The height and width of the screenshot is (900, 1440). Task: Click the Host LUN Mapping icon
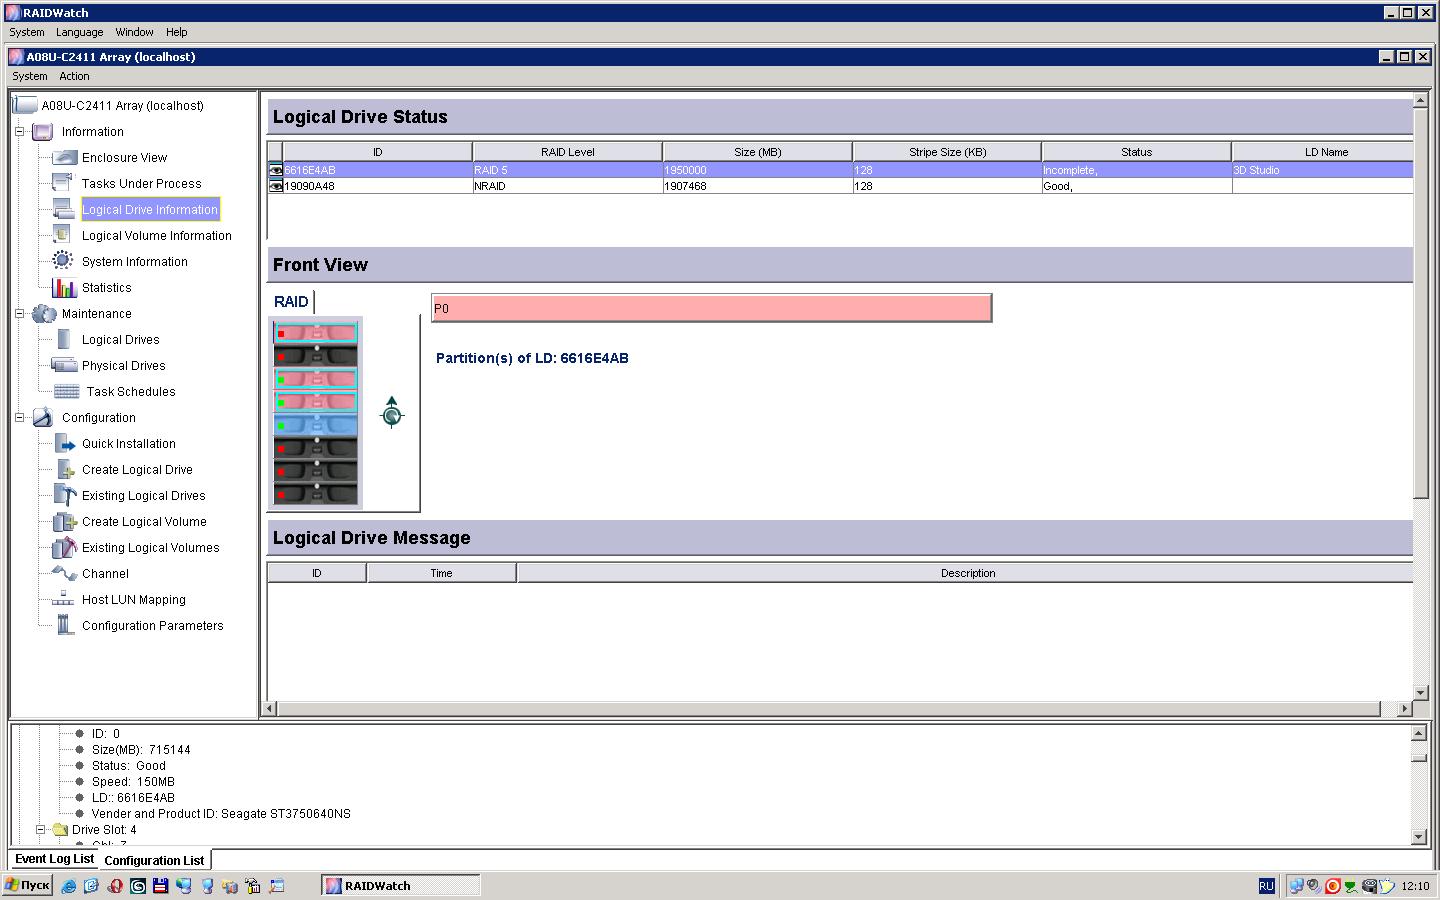(63, 600)
